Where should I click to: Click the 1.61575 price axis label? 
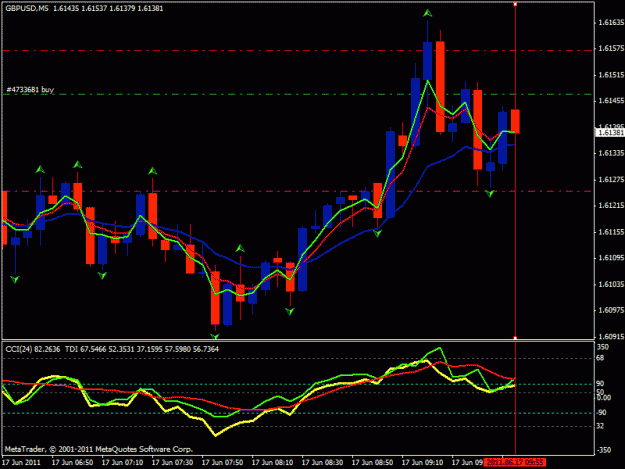pos(611,49)
